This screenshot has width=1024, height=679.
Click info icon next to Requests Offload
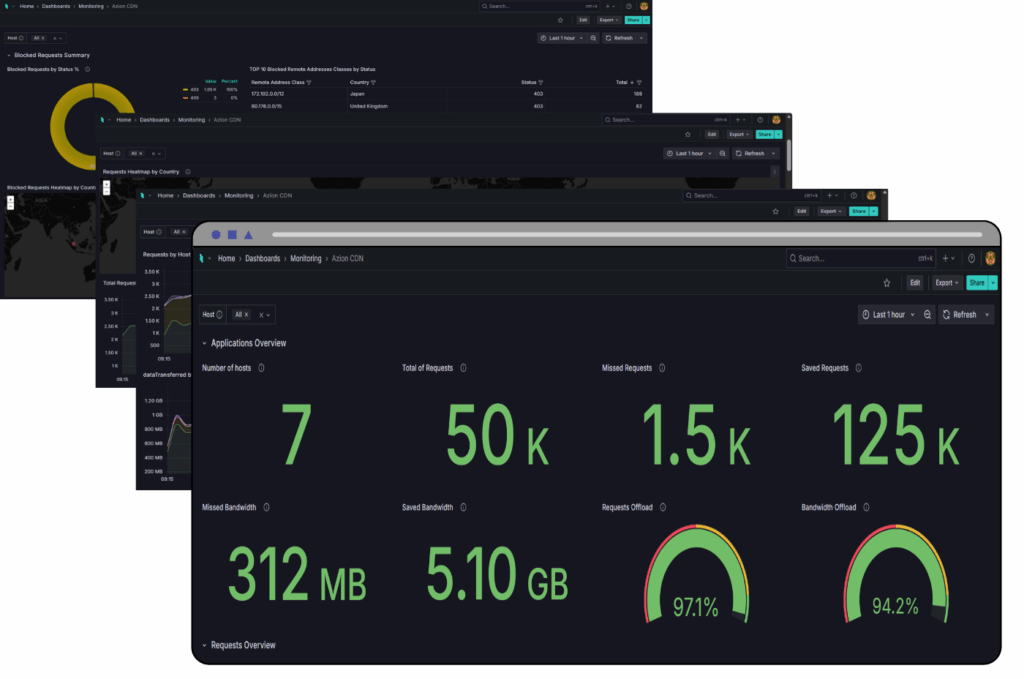coord(662,507)
